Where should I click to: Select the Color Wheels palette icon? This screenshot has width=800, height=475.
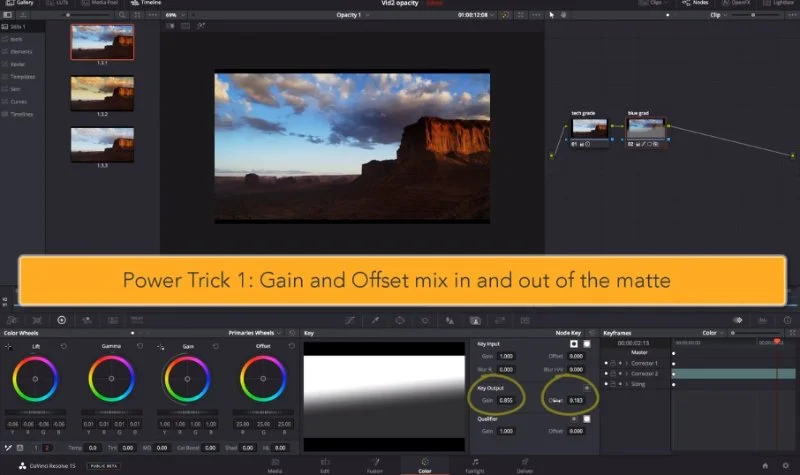pyautogui.click(x=62, y=320)
